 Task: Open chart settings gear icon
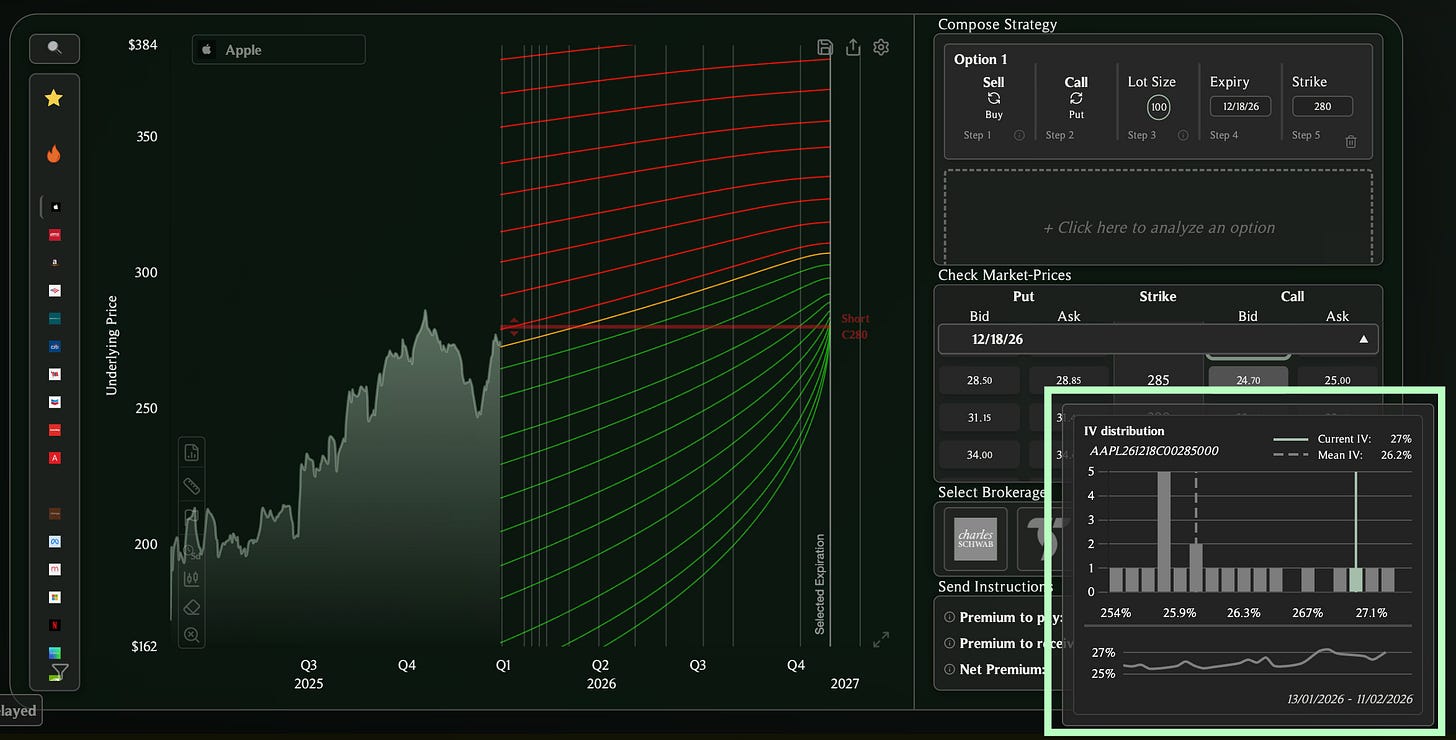coord(881,47)
